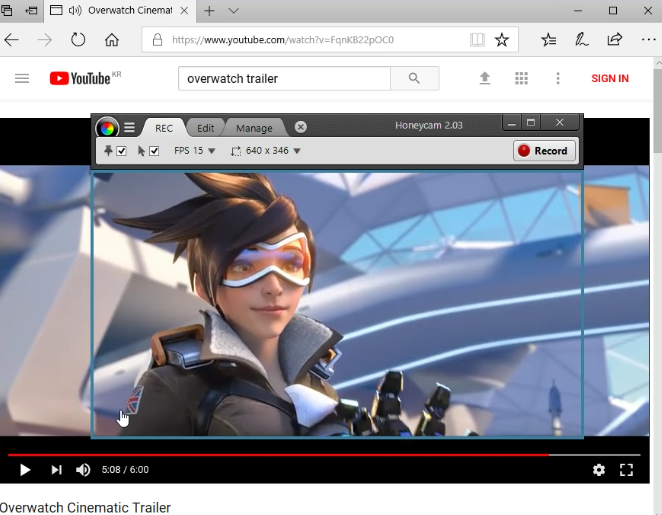Refresh the page in the browser
The image size is (662, 515).
(x=78, y=40)
